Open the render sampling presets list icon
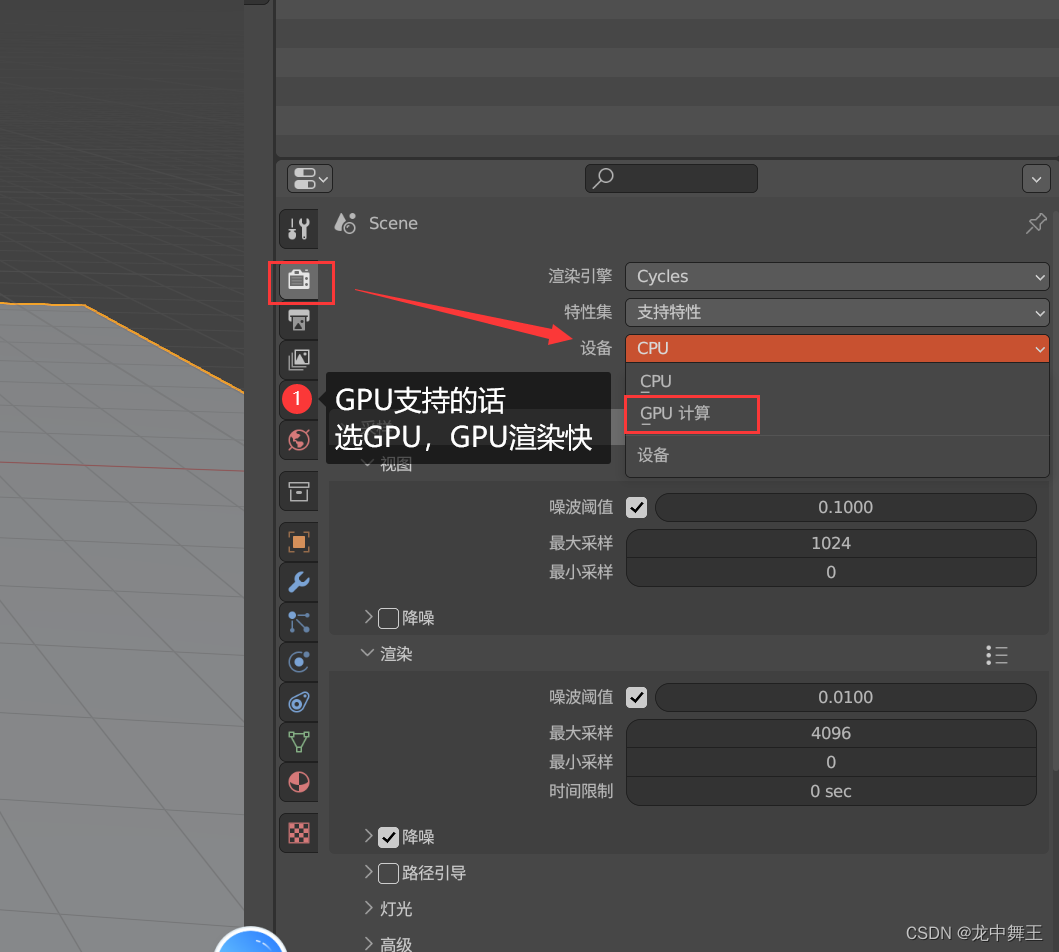The width and height of the screenshot is (1059, 952). [996, 655]
